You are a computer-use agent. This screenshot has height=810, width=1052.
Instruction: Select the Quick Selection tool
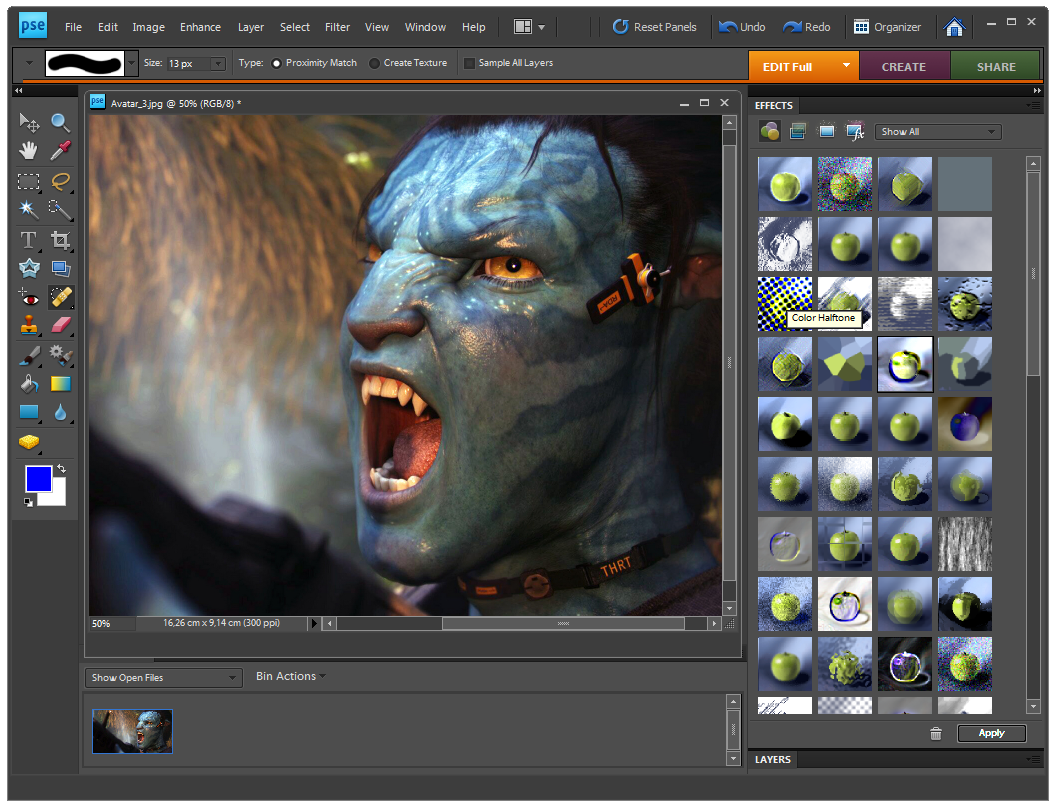(x=60, y=209)
